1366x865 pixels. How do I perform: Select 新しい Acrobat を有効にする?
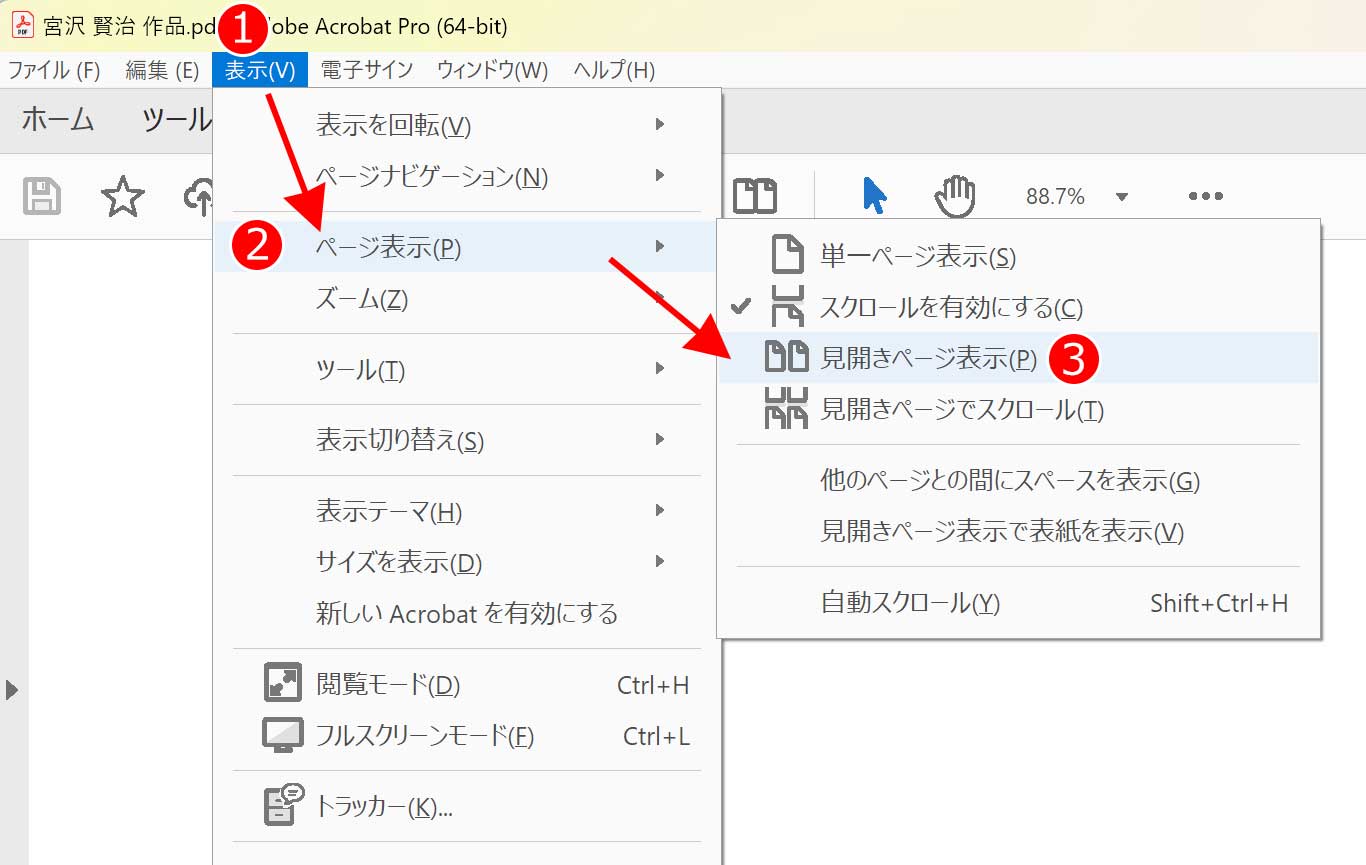(x=467, y=612)
